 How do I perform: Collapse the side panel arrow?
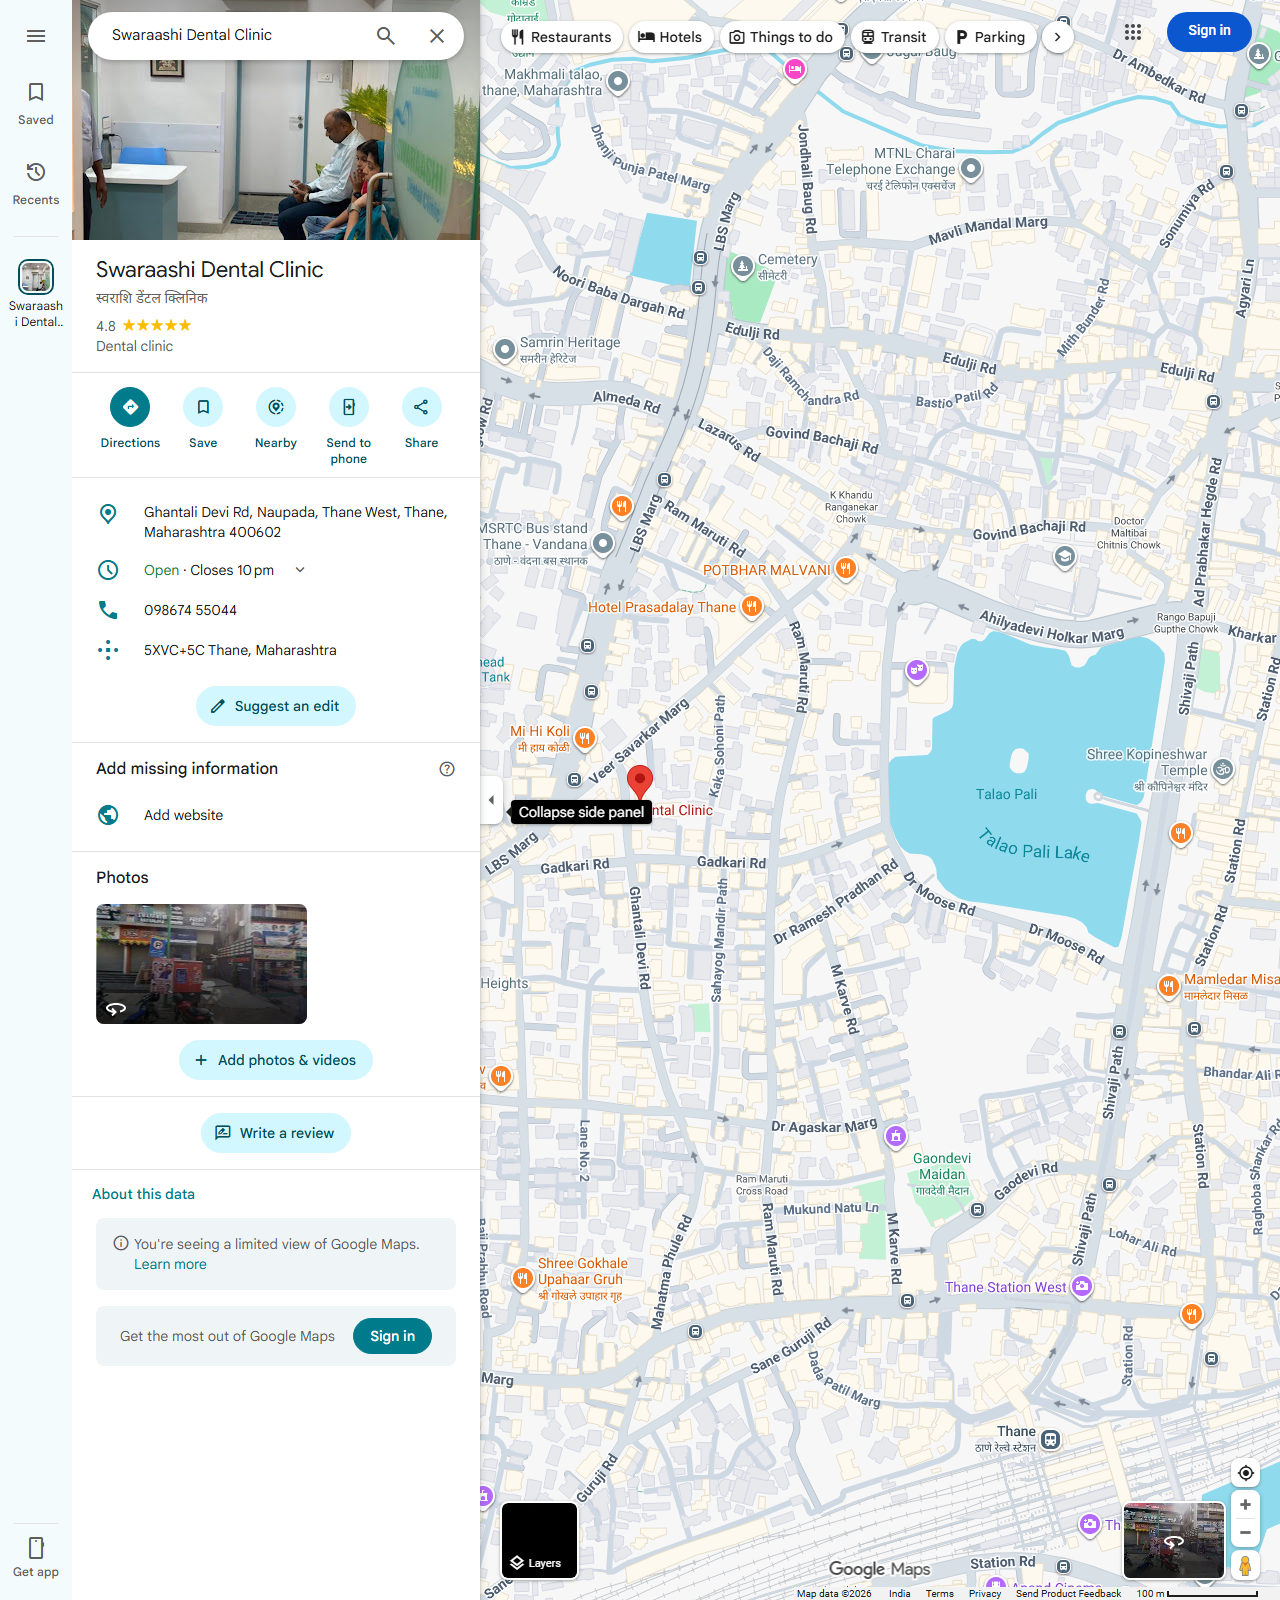tap(491, 800)
